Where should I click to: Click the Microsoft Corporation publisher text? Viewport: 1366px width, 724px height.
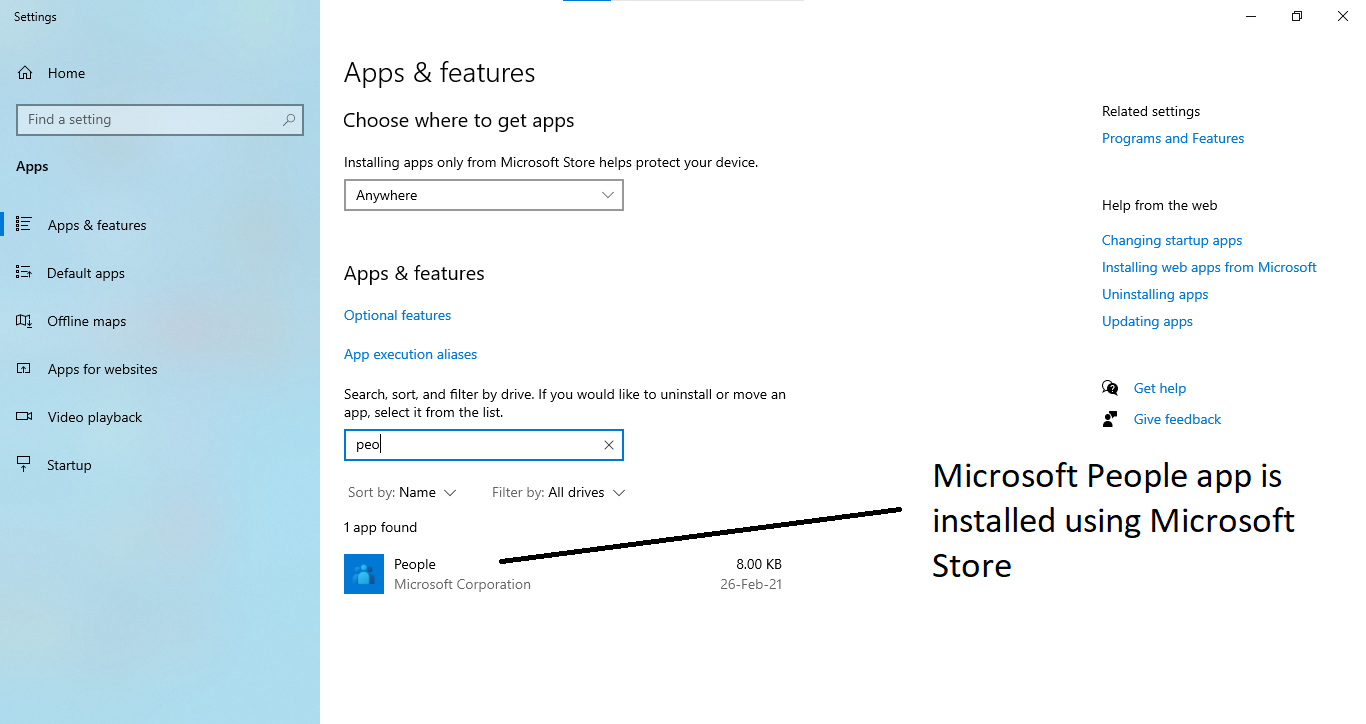pyautogui.click(x=462, y=584)
